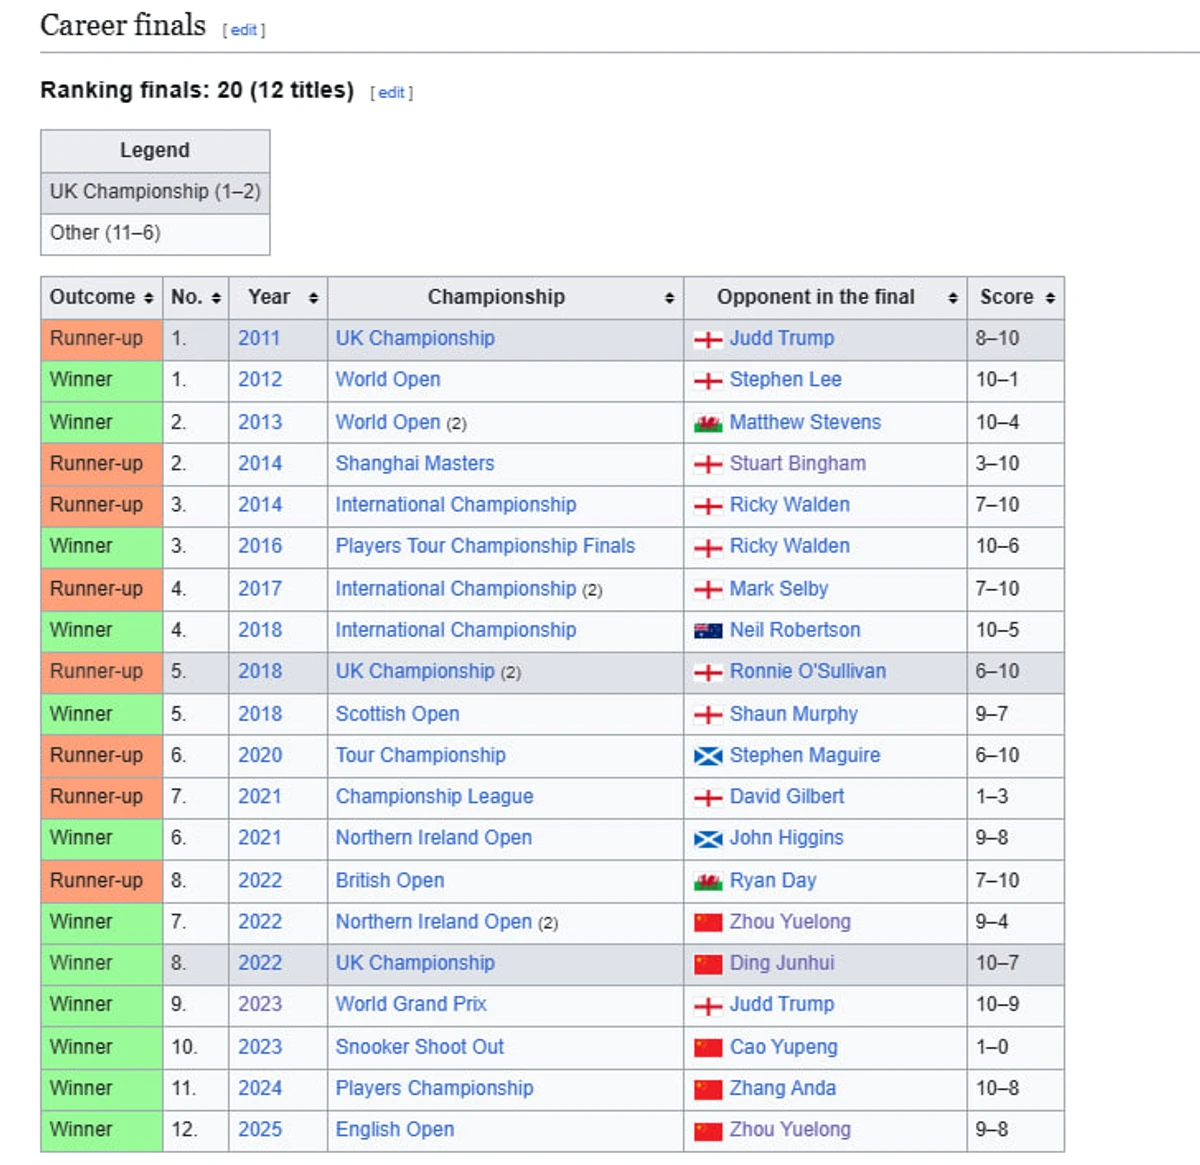Select the 'Other (11–6)' legend text

tap(105, 233)
